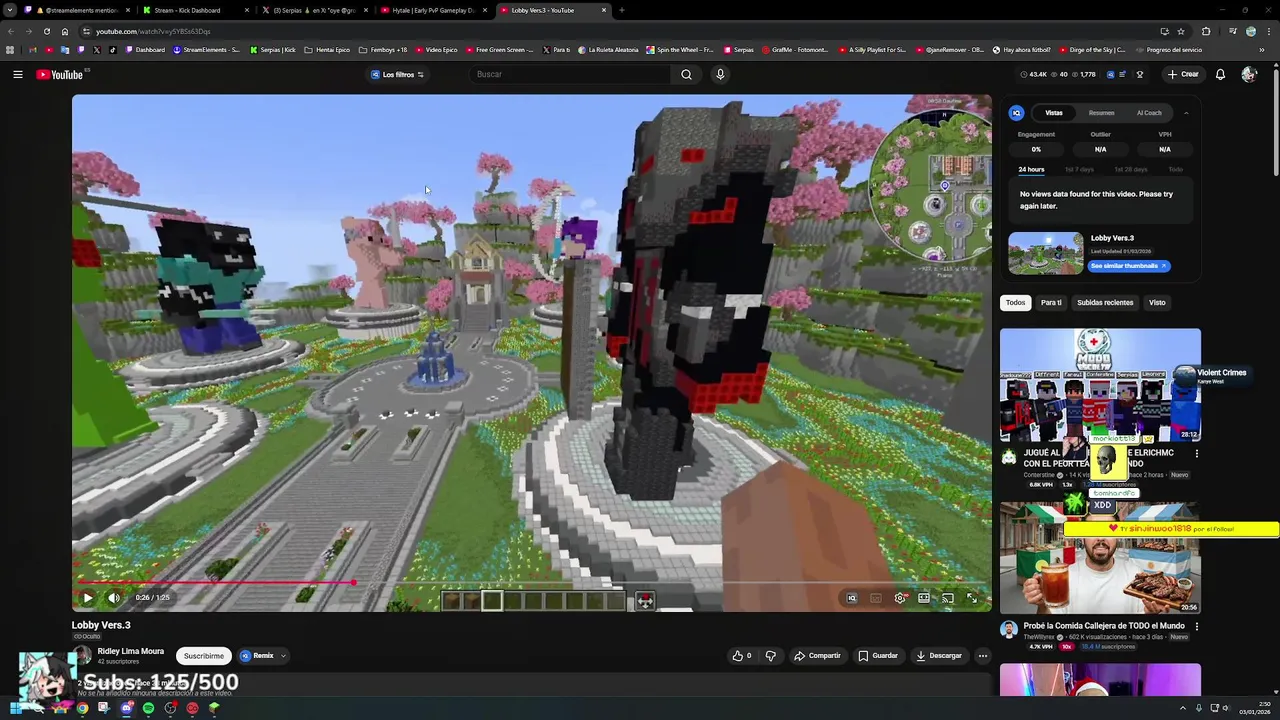
Task: Open the Windows Start menu
Action: tap(15, 708)
